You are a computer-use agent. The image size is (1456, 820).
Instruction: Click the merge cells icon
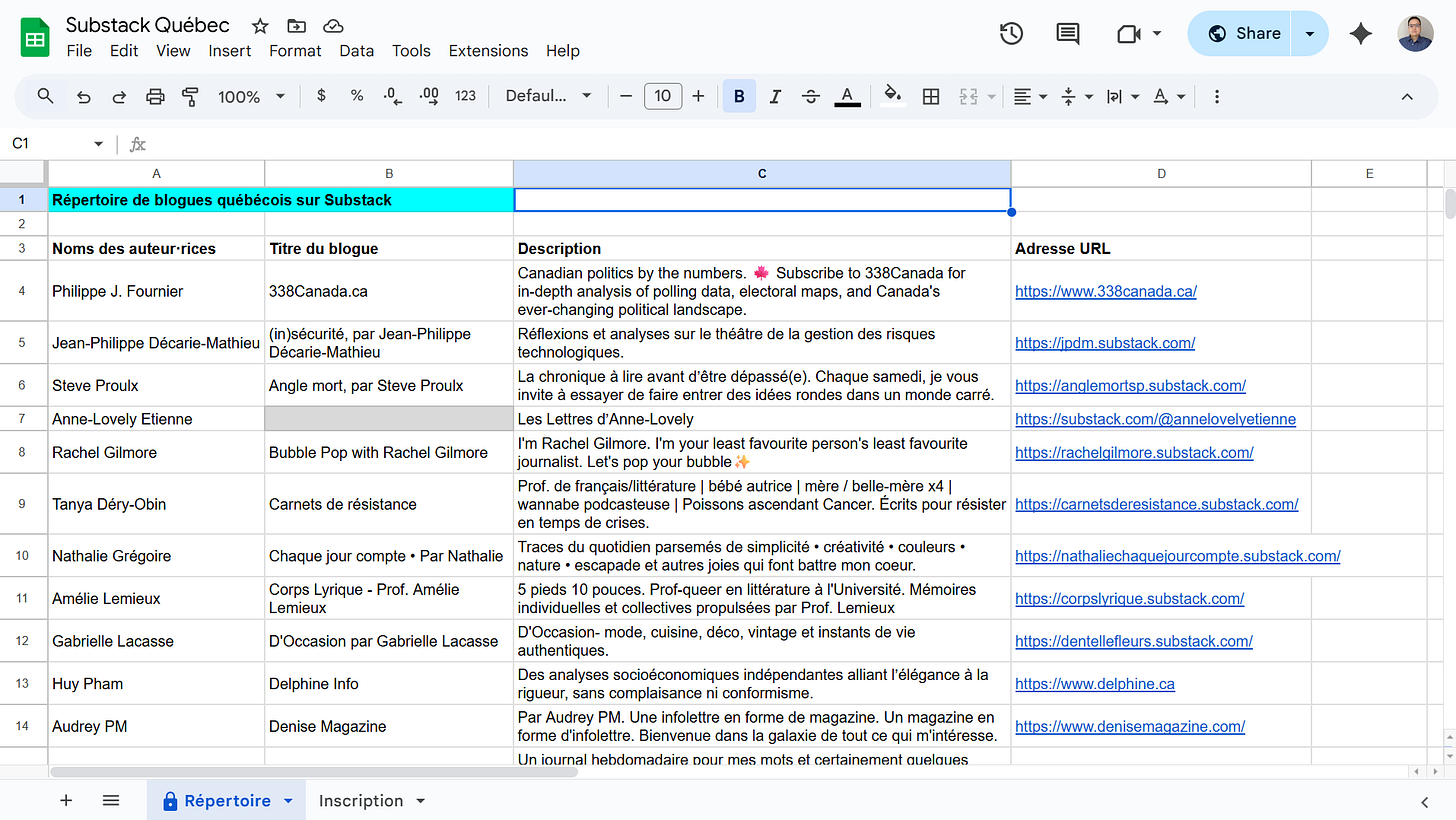point(968,96)
